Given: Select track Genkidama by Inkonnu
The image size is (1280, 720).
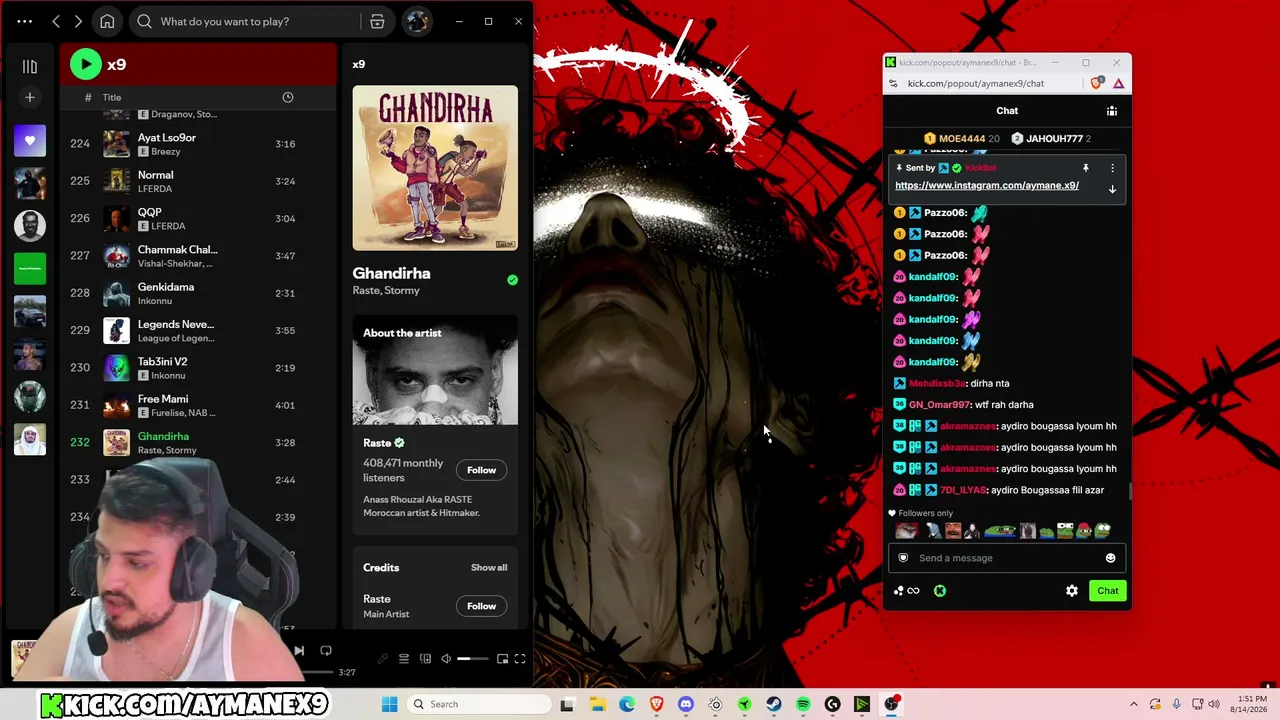Looking at the screenshot, I should 200,293.
